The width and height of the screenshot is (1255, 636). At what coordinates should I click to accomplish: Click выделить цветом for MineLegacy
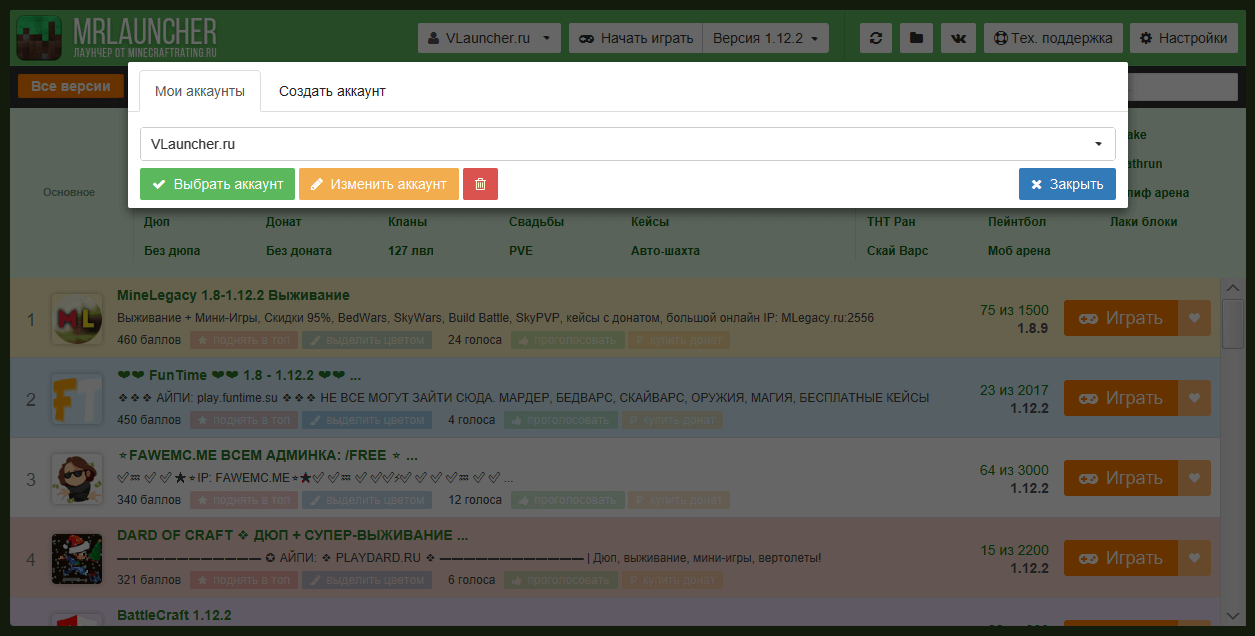367,340
